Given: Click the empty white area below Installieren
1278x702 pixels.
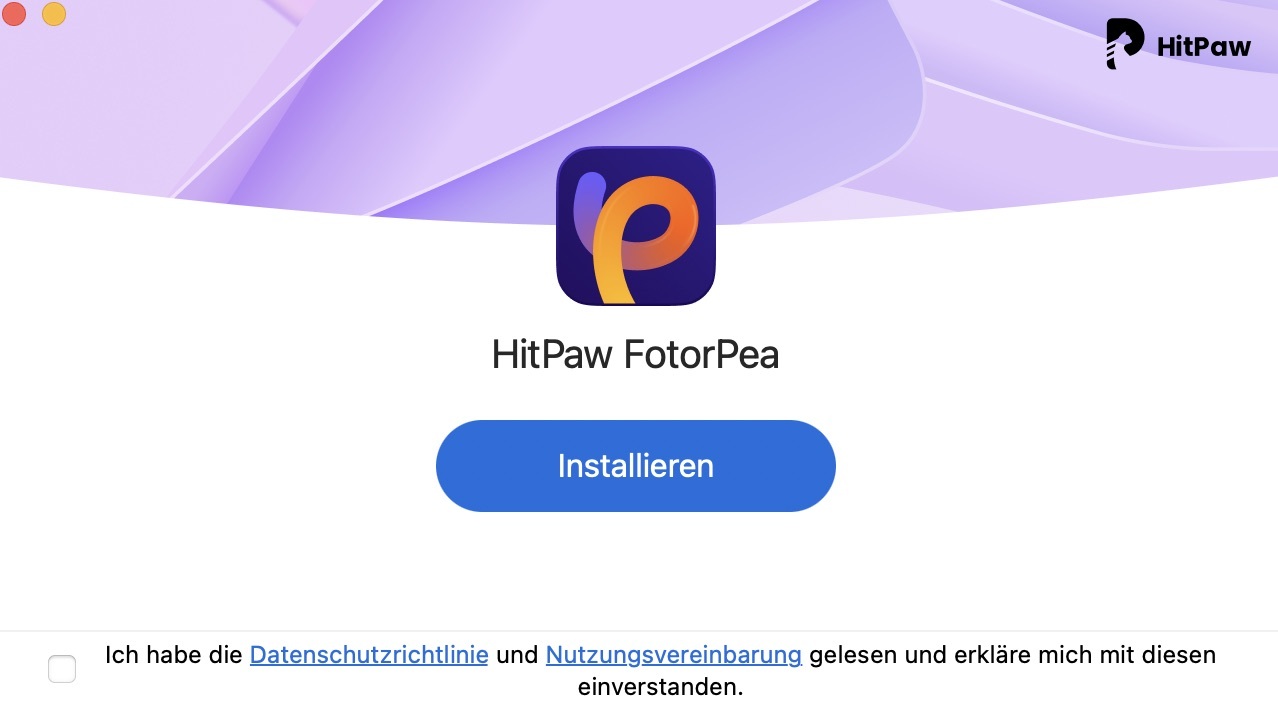Looking at the screenshot, I should pyautogui.click(x=635, y=570).
